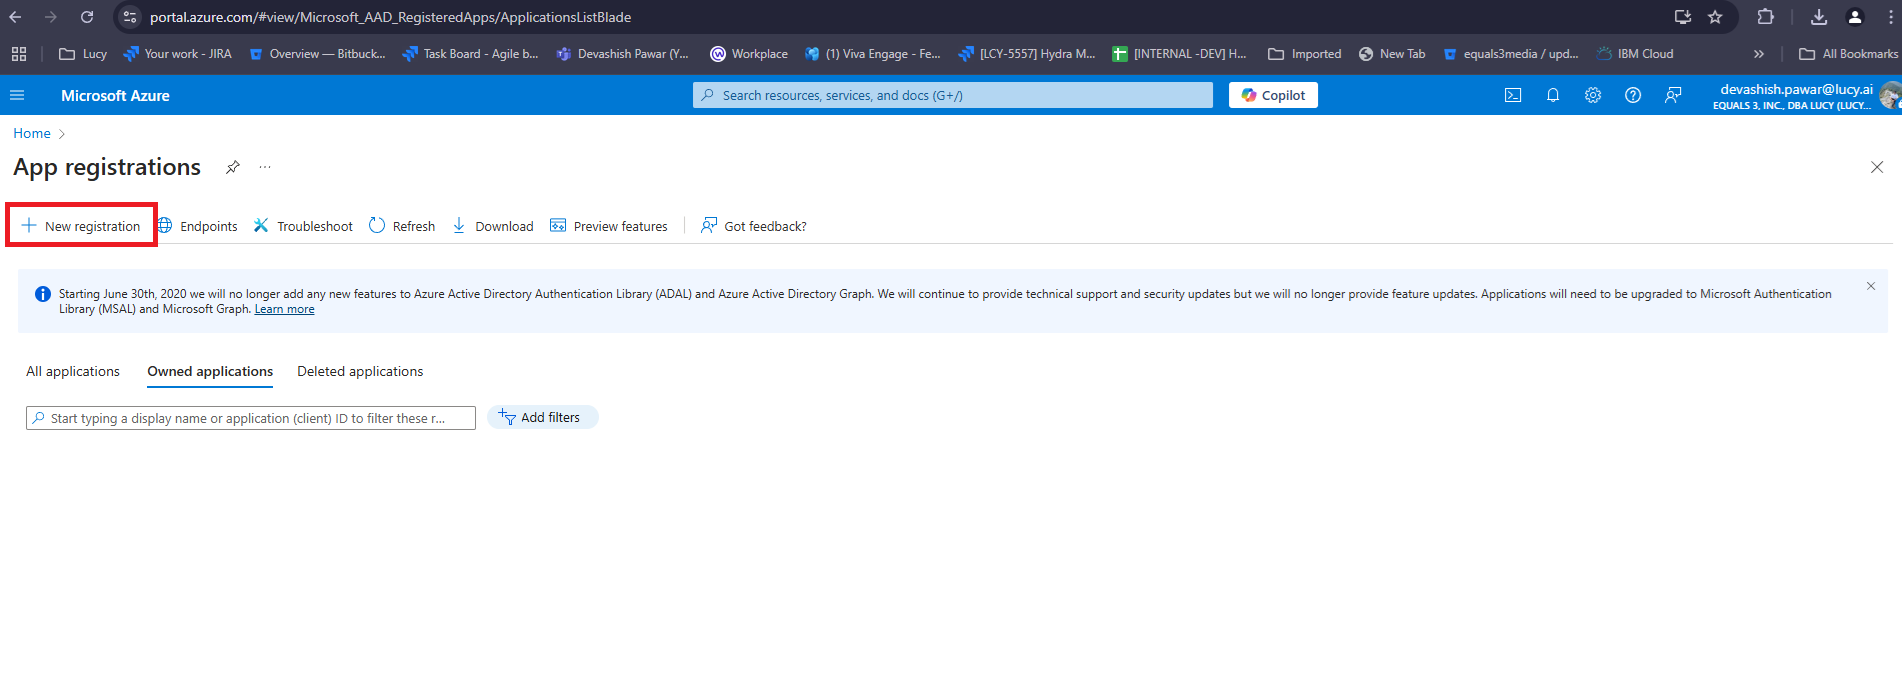Click Refresh in the command bar
1902x700 pixels.
pos(402,226)
